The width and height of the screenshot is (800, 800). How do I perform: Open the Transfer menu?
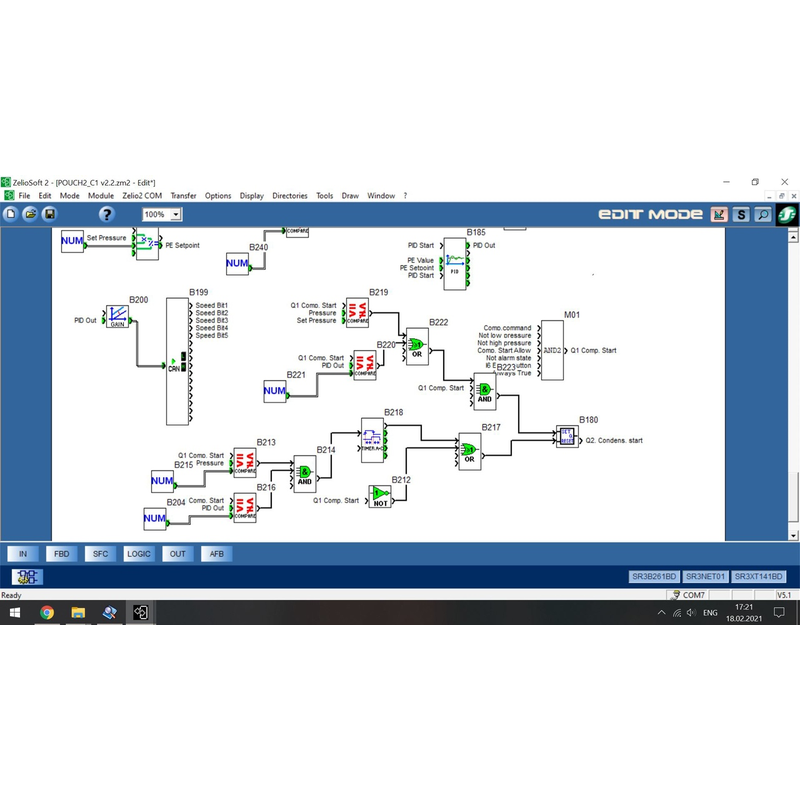[183, 196]
